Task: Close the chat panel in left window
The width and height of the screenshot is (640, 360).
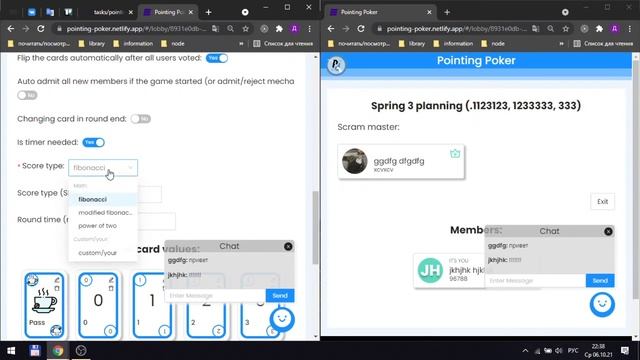Action: pyautogui.click(x=288, y=247)
